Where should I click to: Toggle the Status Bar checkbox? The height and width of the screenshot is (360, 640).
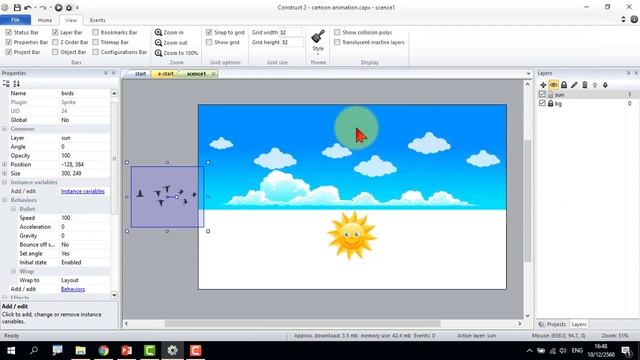9,32
